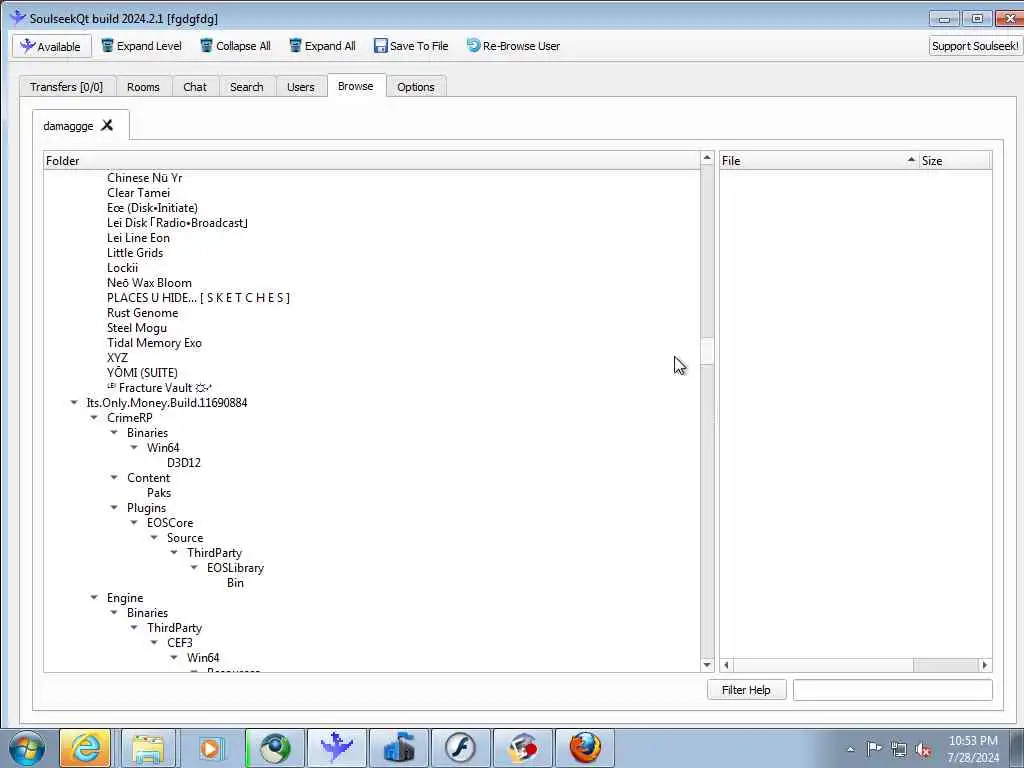Select the Rust Genome folder

[142, 313]
